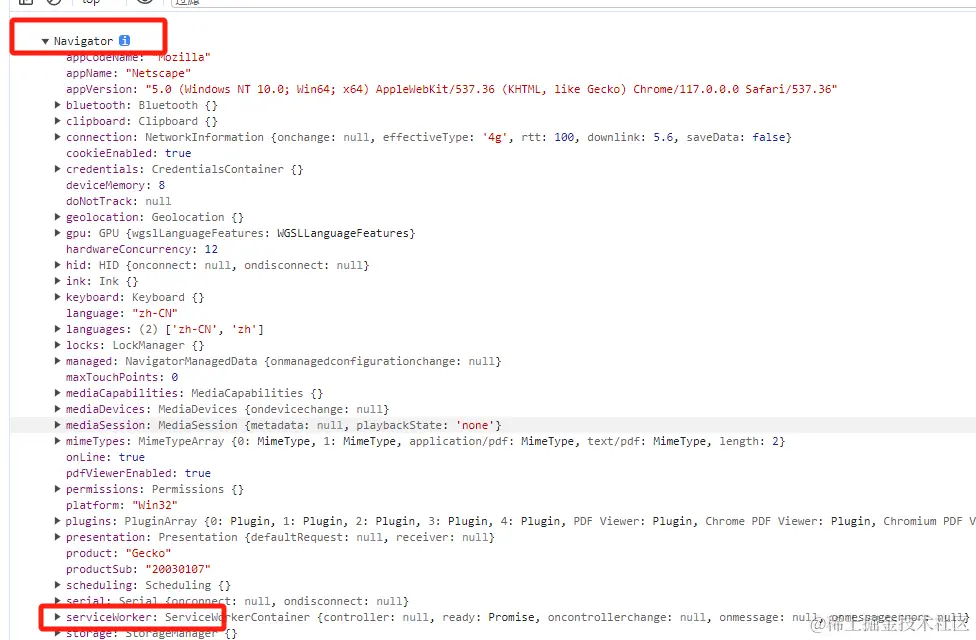Click the blue info icon beside Navigator
Screen dimensions: 976x640
tap(124, 40)
